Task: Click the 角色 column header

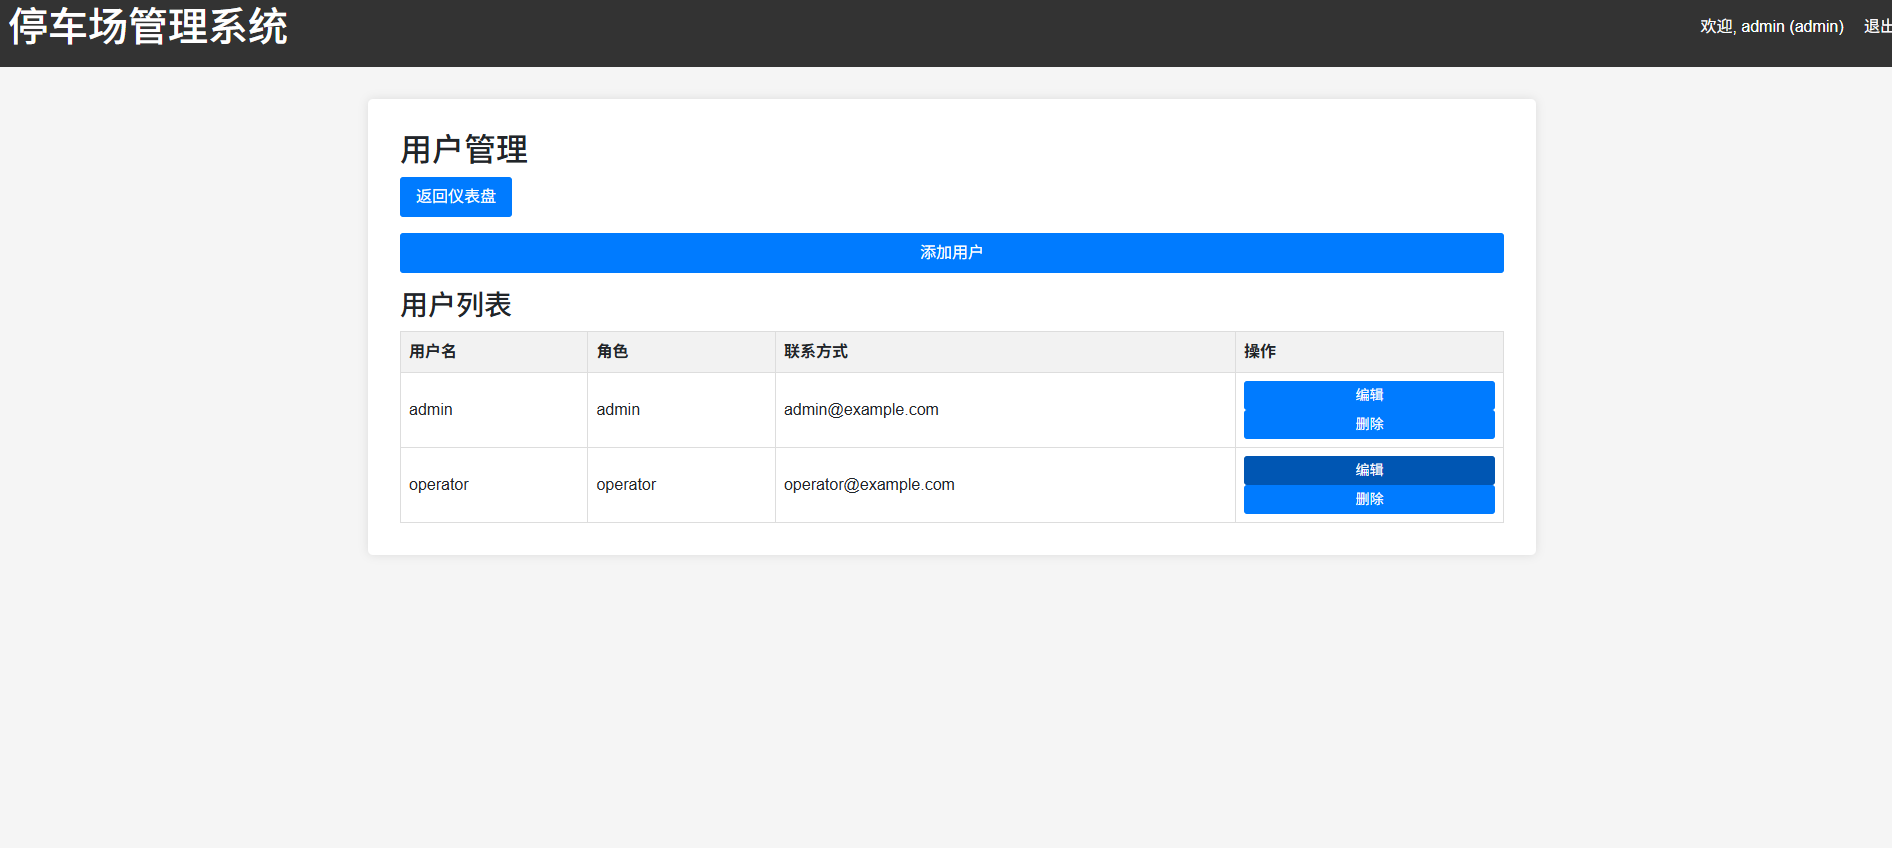Action: (x=681, y=352)
